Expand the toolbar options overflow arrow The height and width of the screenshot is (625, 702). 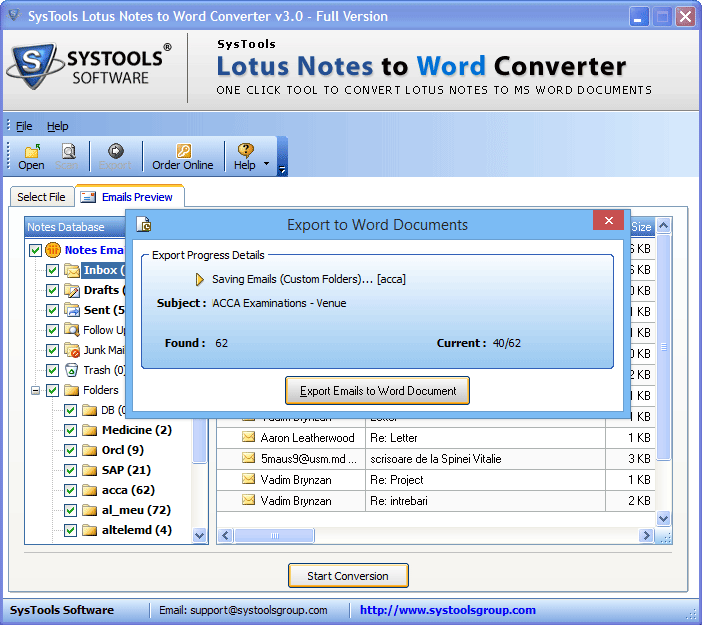(x=282, y=170)
